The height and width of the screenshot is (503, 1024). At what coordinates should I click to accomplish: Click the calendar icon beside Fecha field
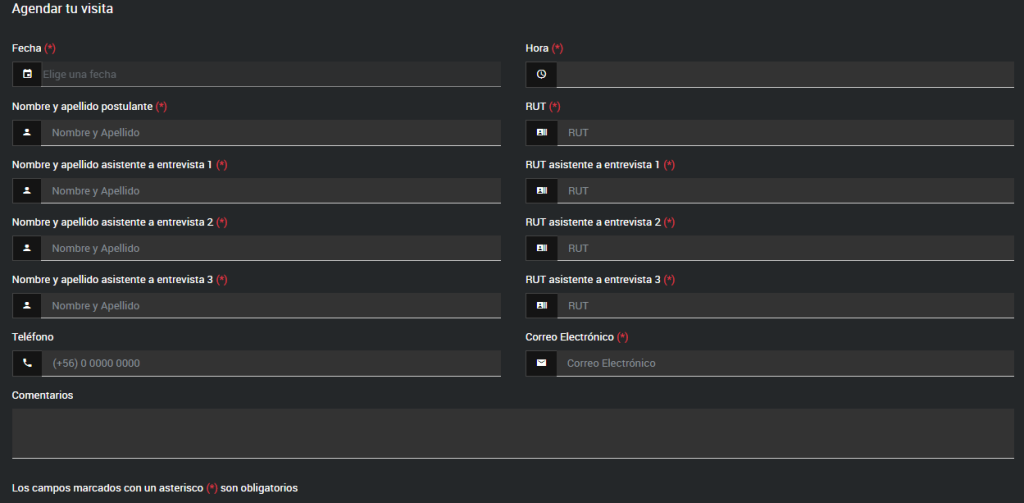tap(27, 74)
